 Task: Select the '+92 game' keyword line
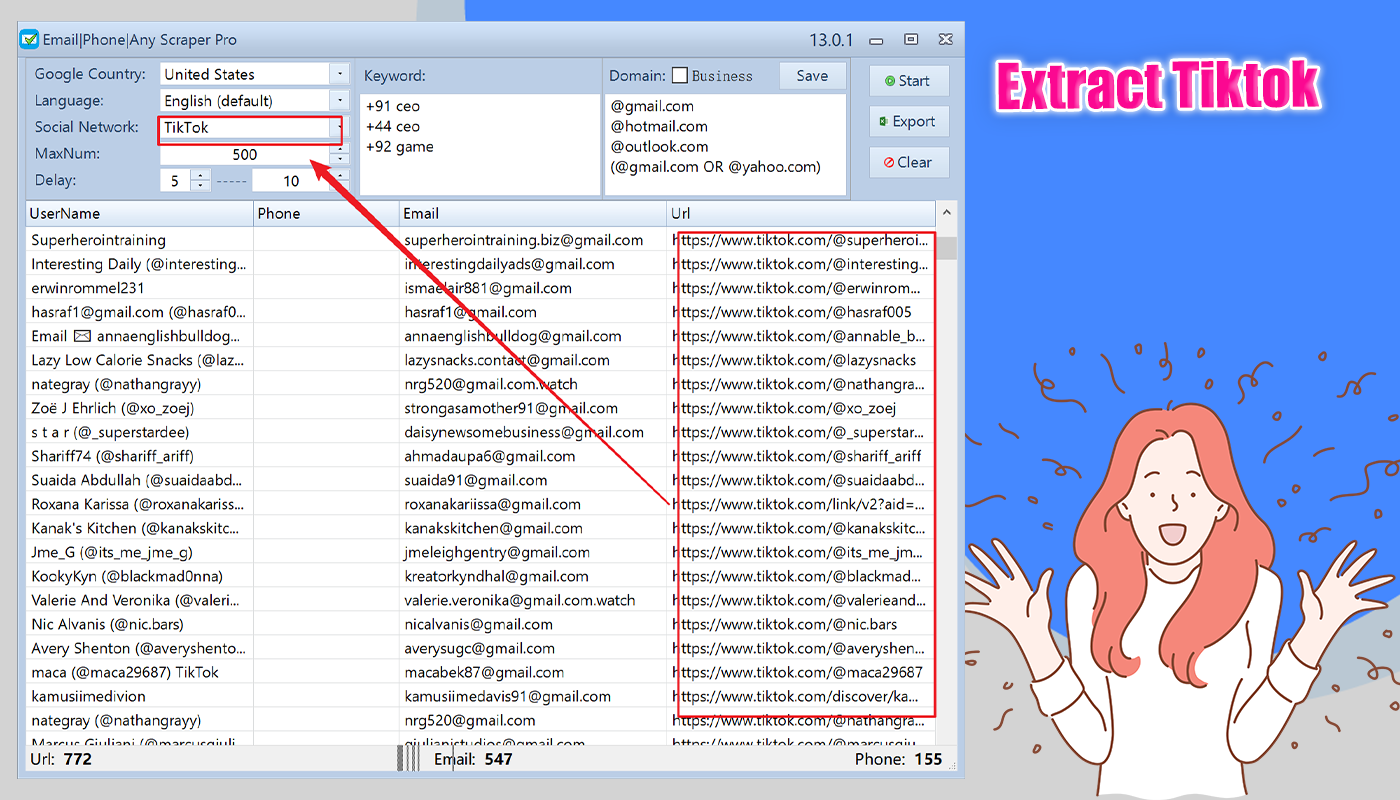(399, 147)
